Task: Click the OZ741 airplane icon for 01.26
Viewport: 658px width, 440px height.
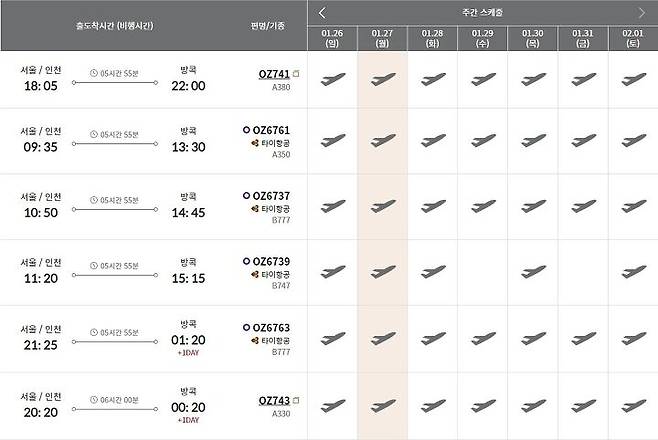Action: [333, 79]
